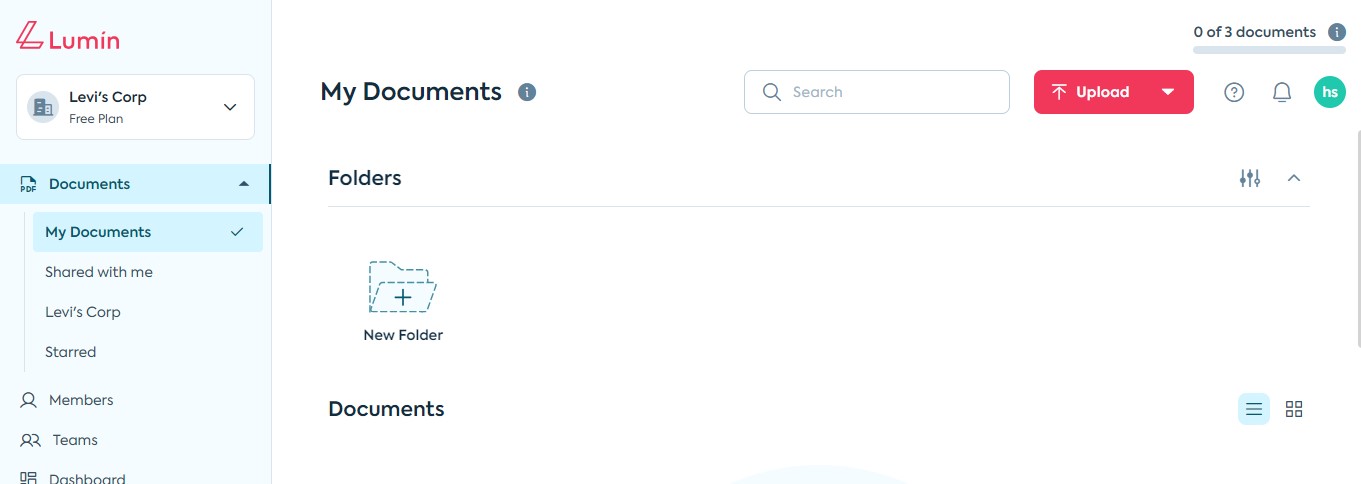Collapse the Documents sidebar menu
Screen dimensions: 1361x484
[x=244, y=184]
